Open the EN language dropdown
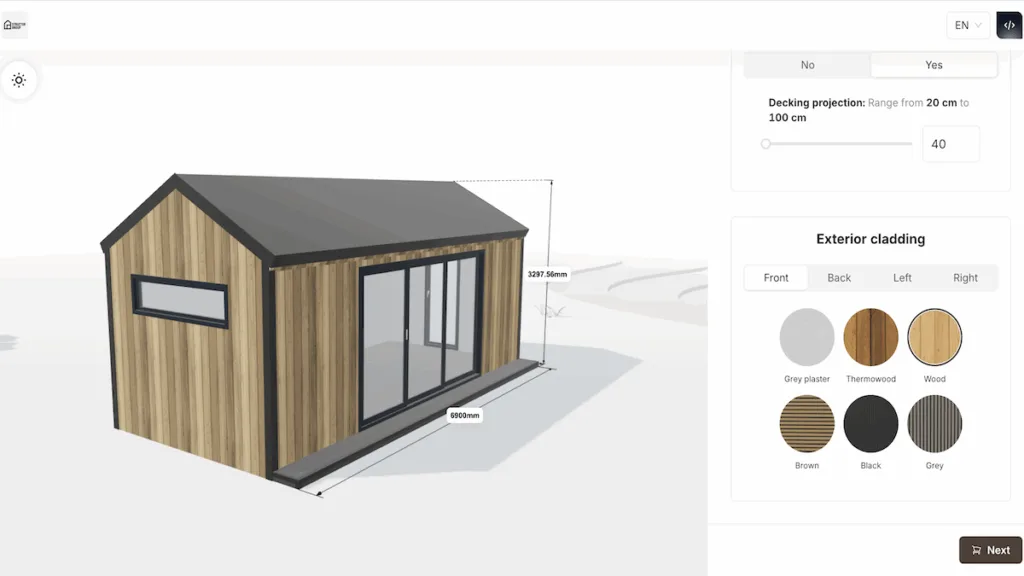This screenshot has height=576, width=1024. [968, 25]
